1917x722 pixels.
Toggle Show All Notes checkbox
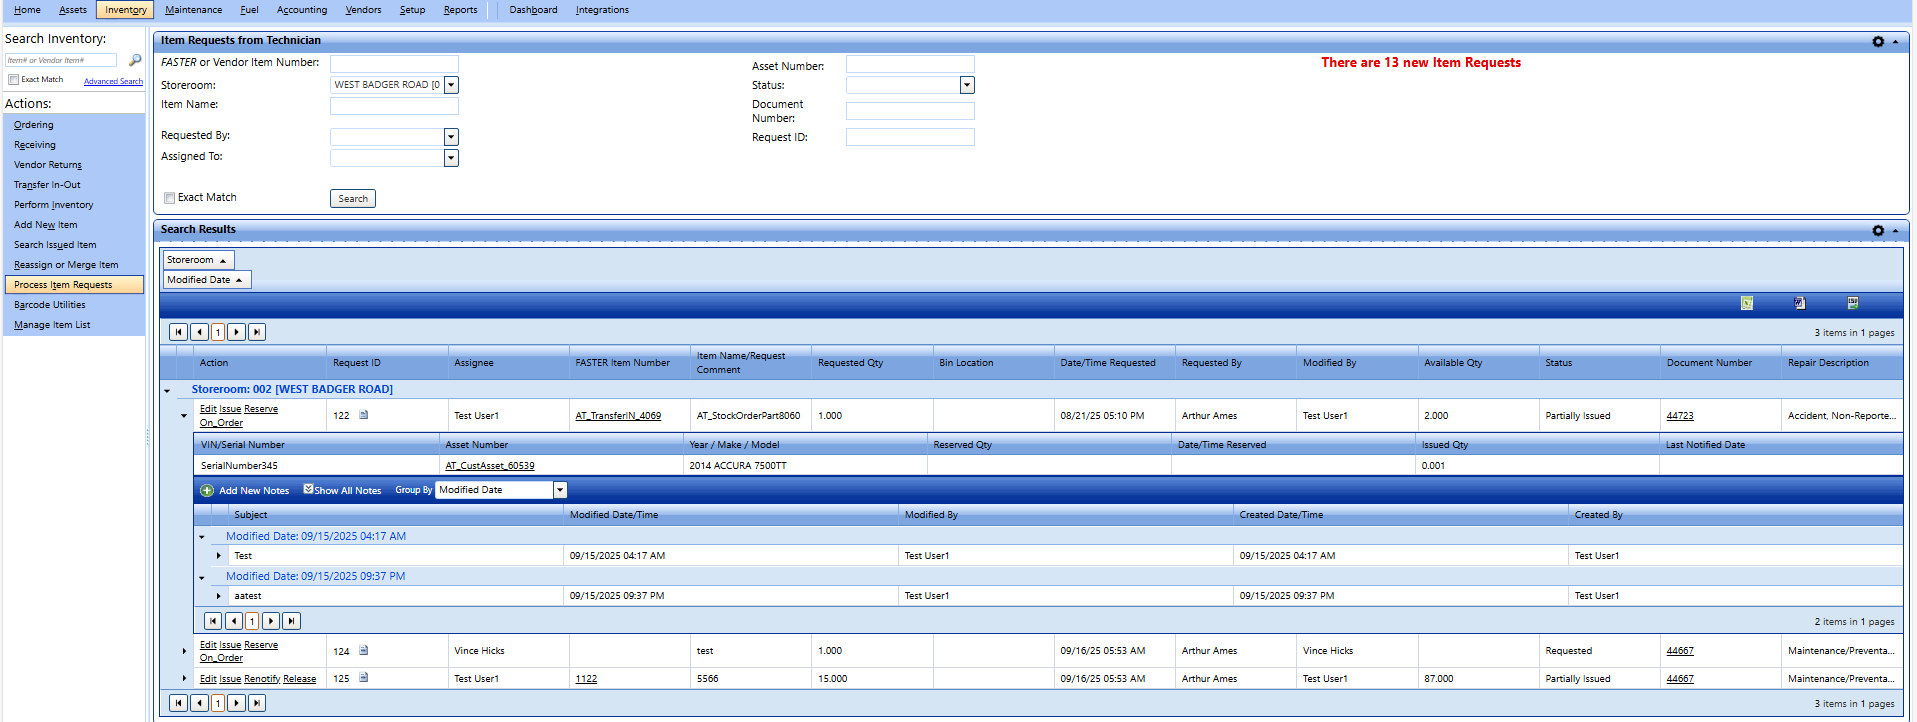pyautogui.click(x=308, y=489)
